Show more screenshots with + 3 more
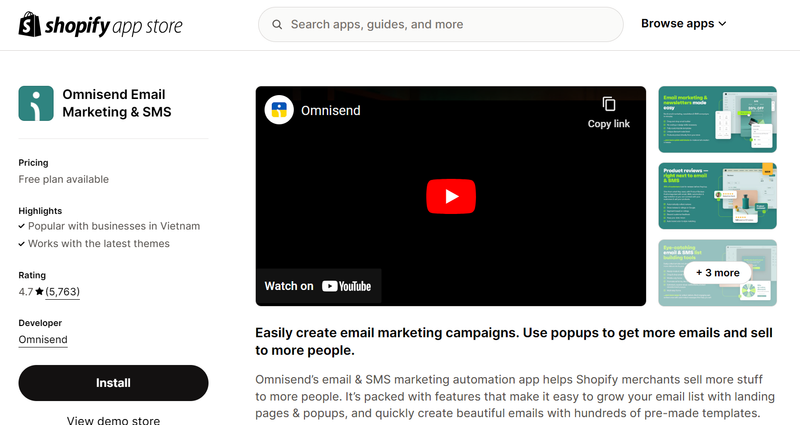Screen dimensions: 800x425 click(x=717, y=272)
